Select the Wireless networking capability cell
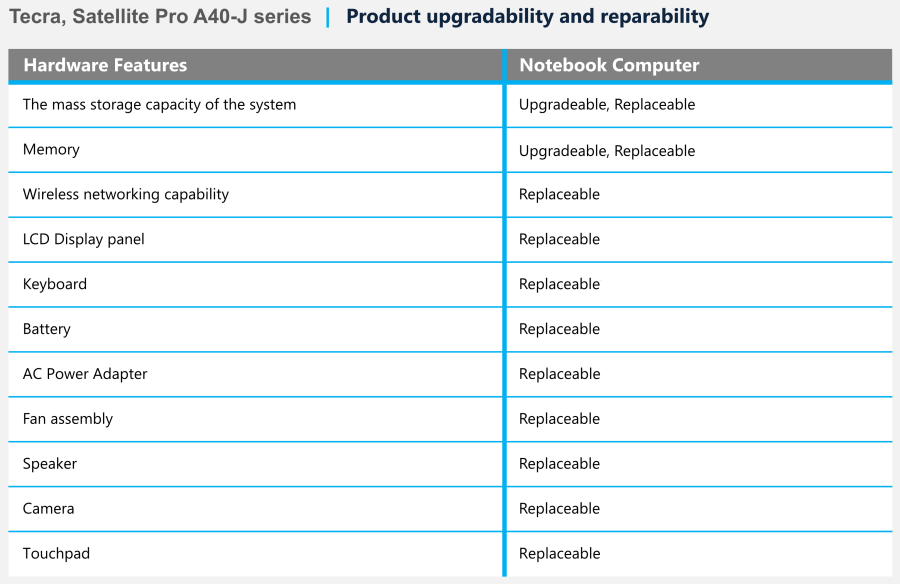The image size is (900, 584). [x=126, y=195]
